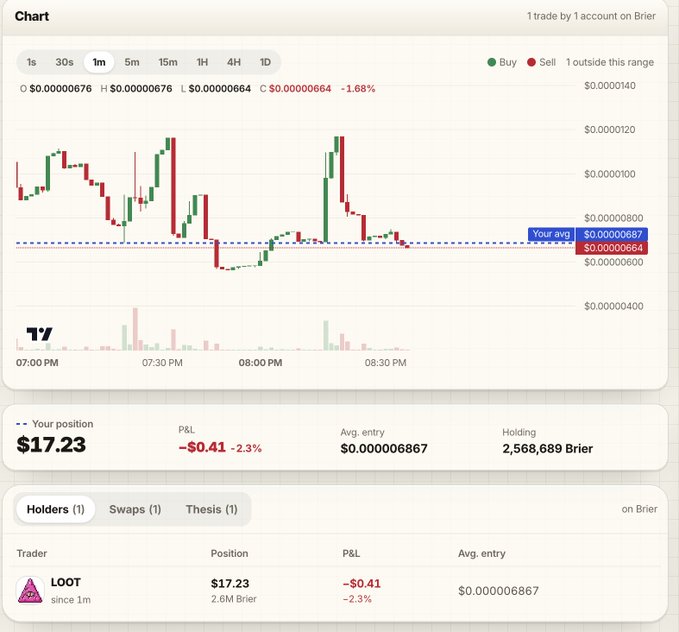The height and width of the screenshot is (632, 679).
Task: Click the red Sell legend dot
Action: pos(531,62)
